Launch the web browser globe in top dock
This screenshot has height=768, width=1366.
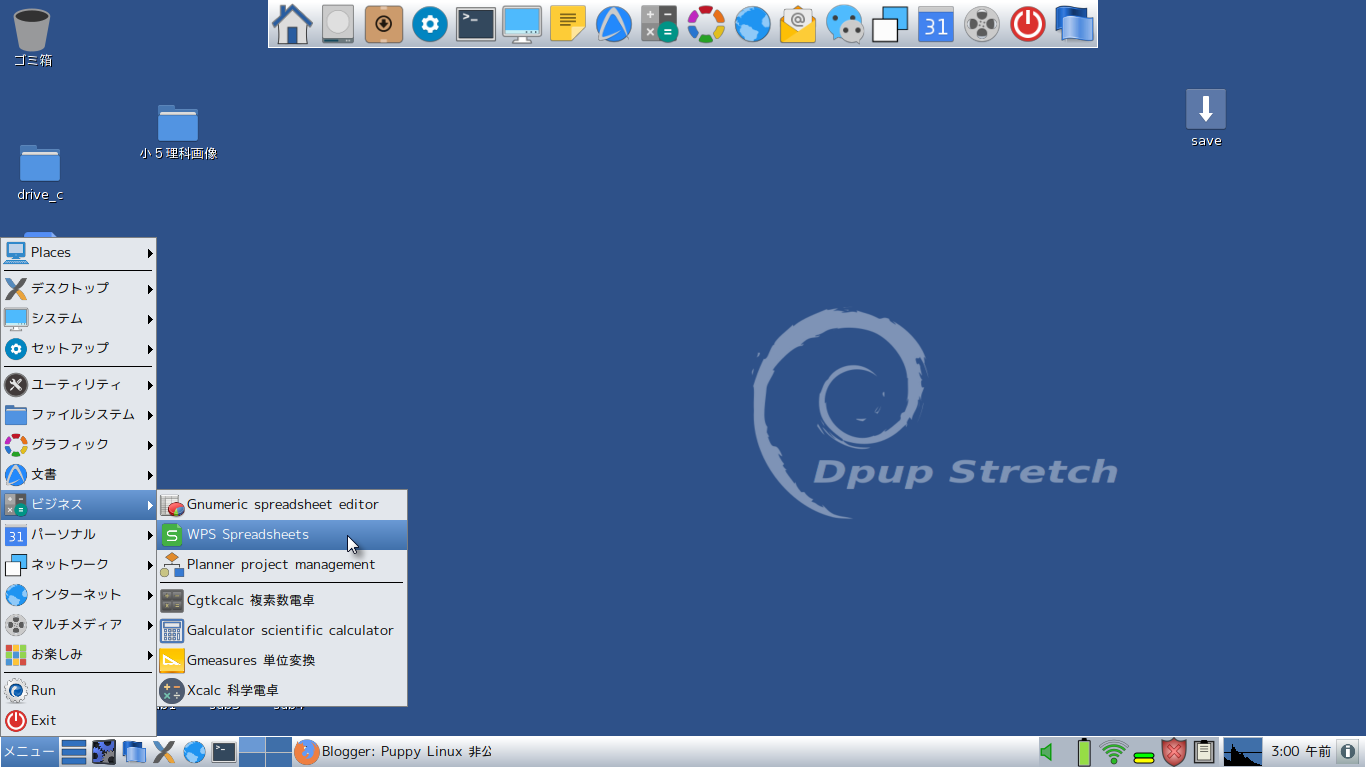752,24
